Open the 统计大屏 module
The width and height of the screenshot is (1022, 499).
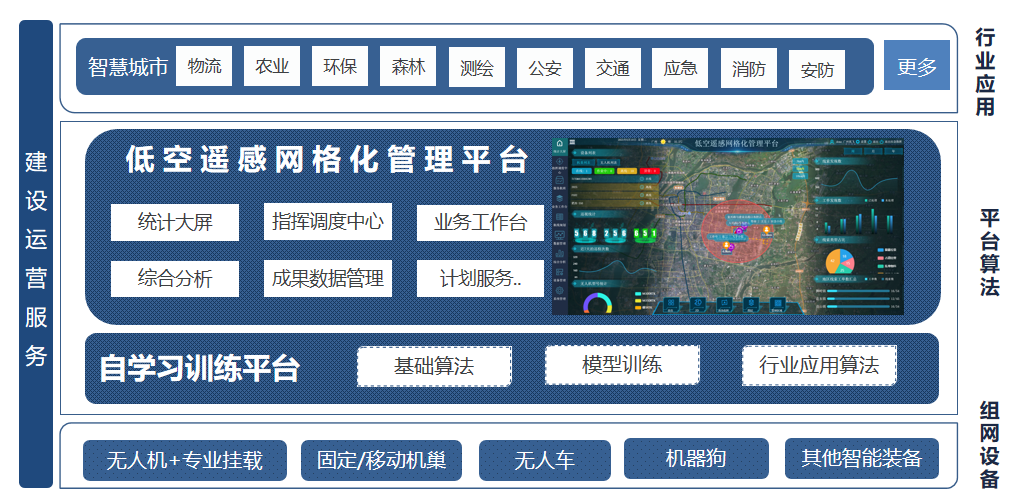(x=175, y=223)
